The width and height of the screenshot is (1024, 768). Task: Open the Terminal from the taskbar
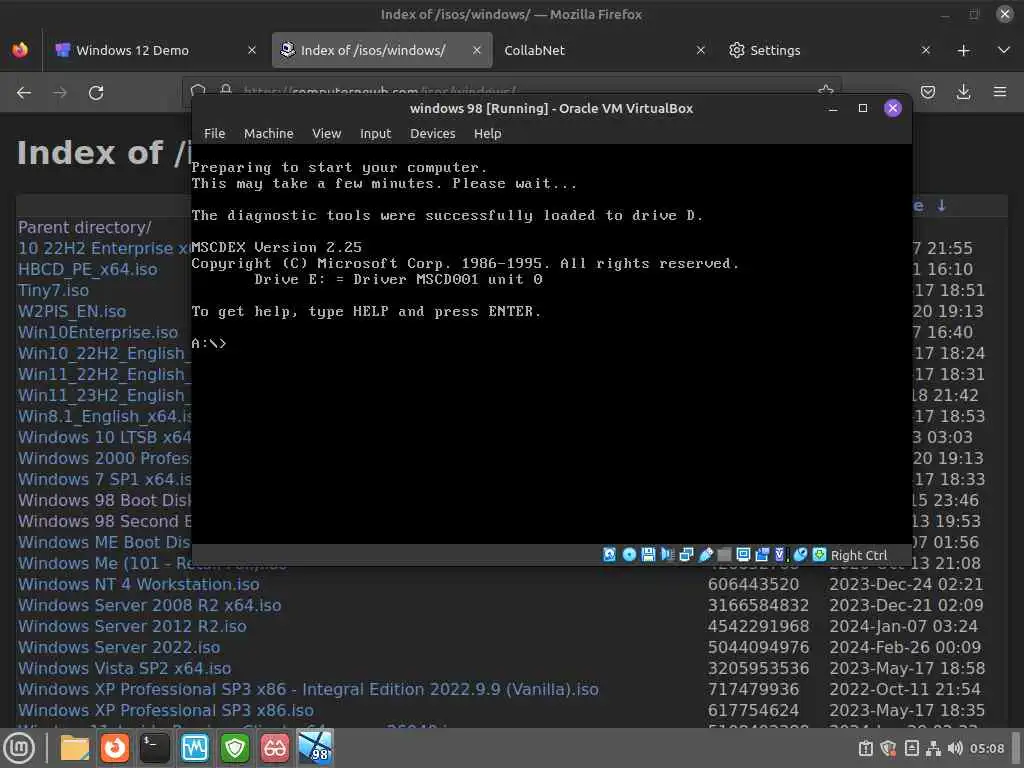tap(155, 748)
